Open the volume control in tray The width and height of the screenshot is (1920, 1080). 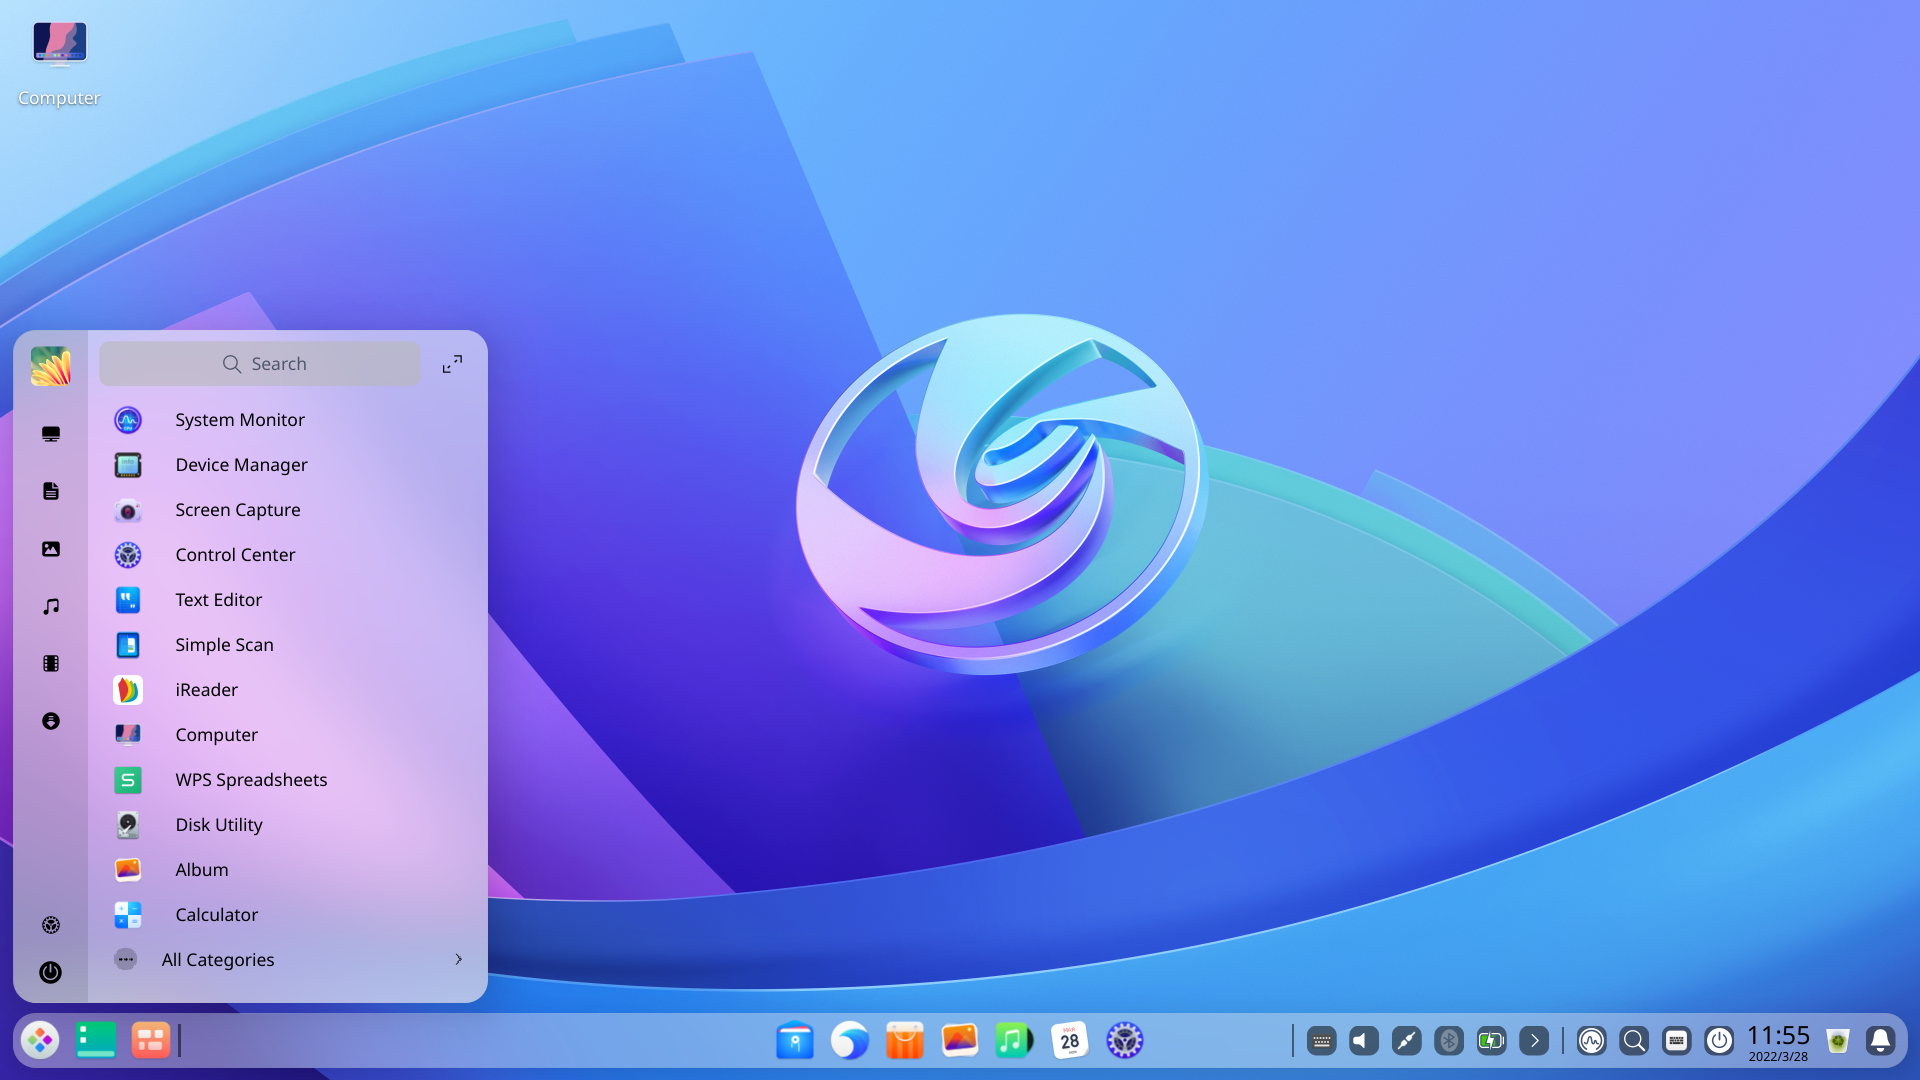click(1364, 1041)
